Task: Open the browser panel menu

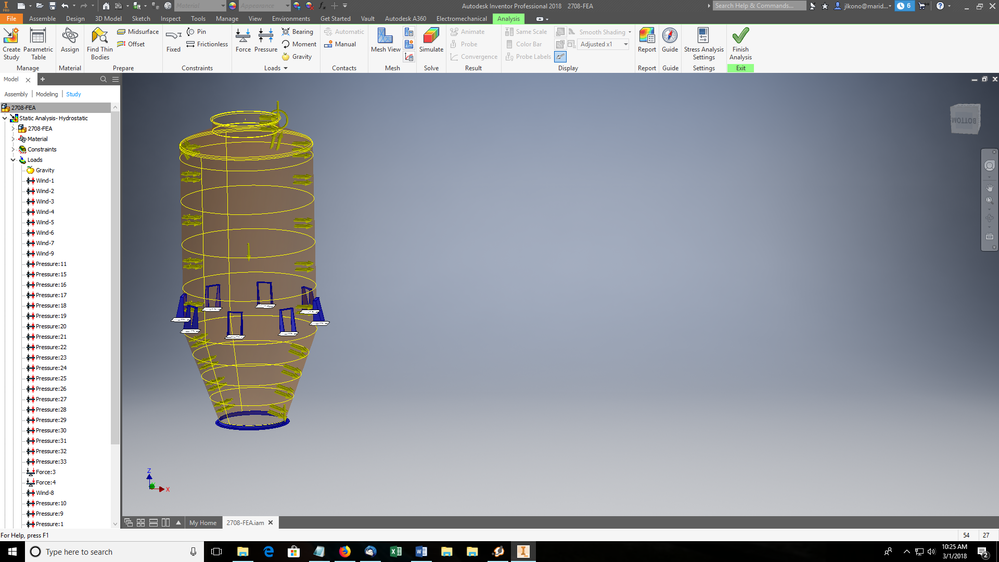Action: coord(115,79)
